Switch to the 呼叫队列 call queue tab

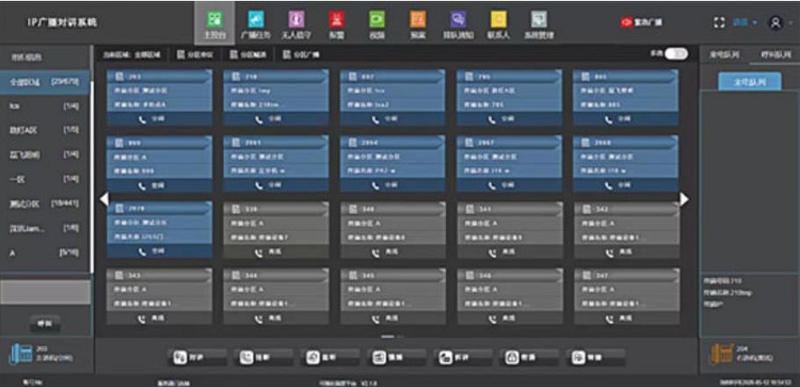pos(776,55)
